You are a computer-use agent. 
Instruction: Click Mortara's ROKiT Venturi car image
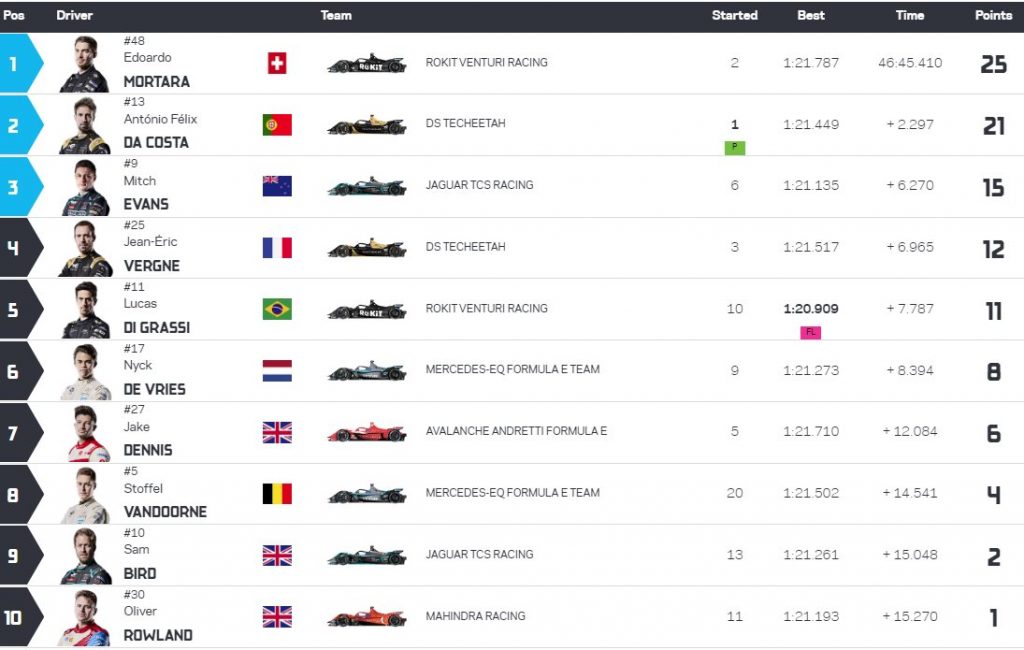coord(367,63)
